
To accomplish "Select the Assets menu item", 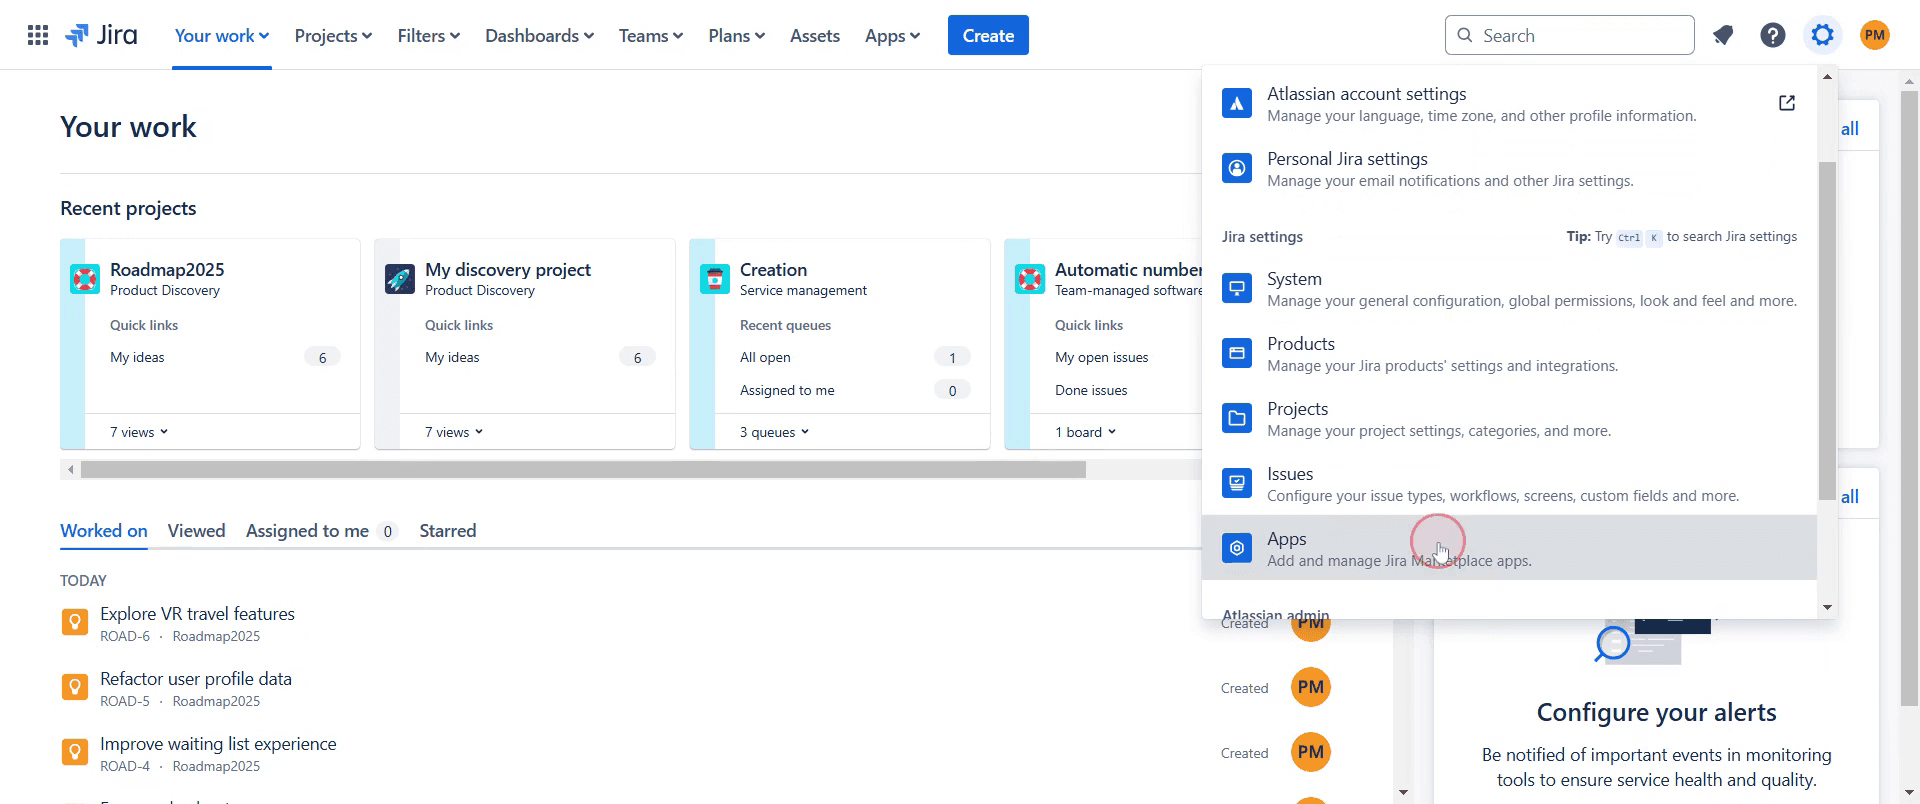I will pyautogui.click(x=815, y=36).
